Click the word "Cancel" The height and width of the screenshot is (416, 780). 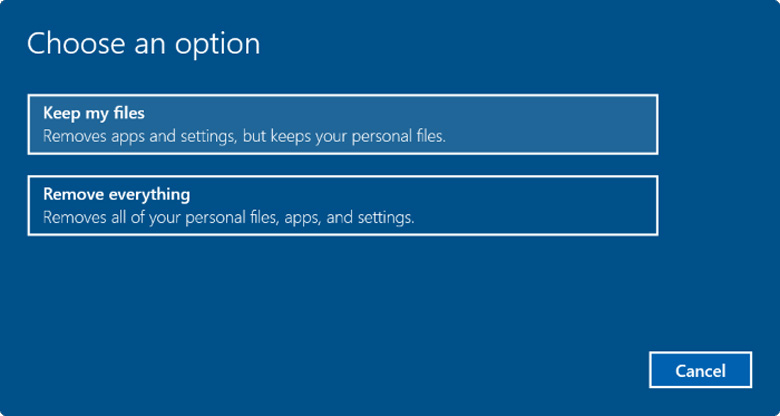click(700, 371)
